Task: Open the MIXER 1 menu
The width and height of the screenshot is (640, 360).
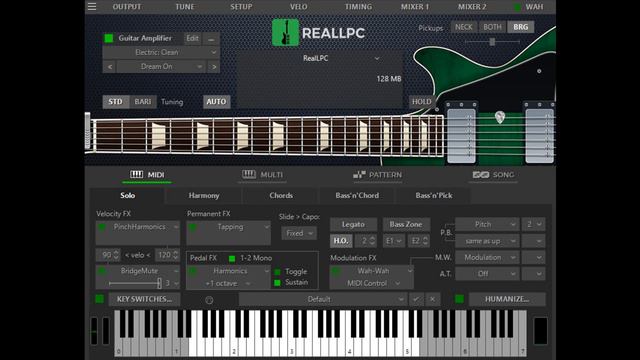Action: 414,7
